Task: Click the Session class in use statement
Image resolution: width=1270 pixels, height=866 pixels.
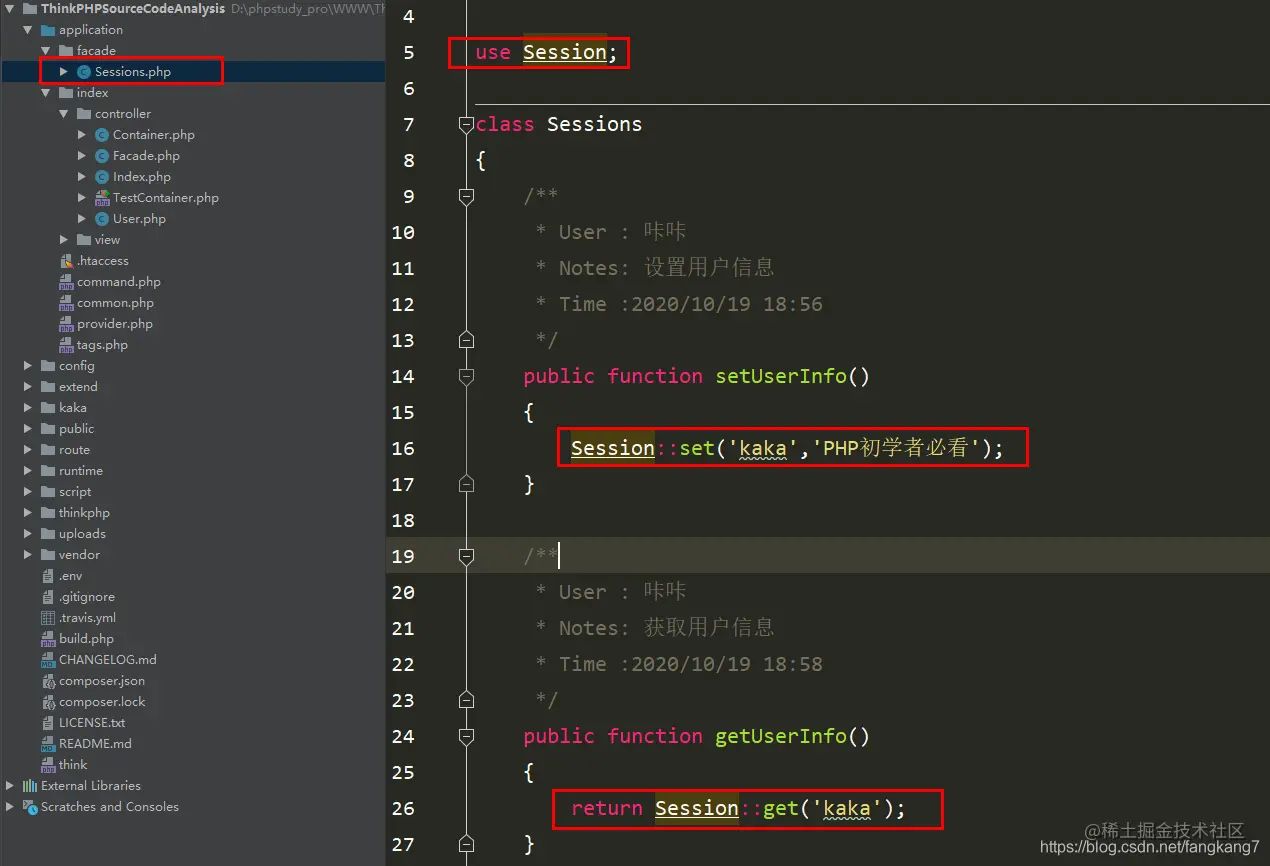Action: click(565, 52)
